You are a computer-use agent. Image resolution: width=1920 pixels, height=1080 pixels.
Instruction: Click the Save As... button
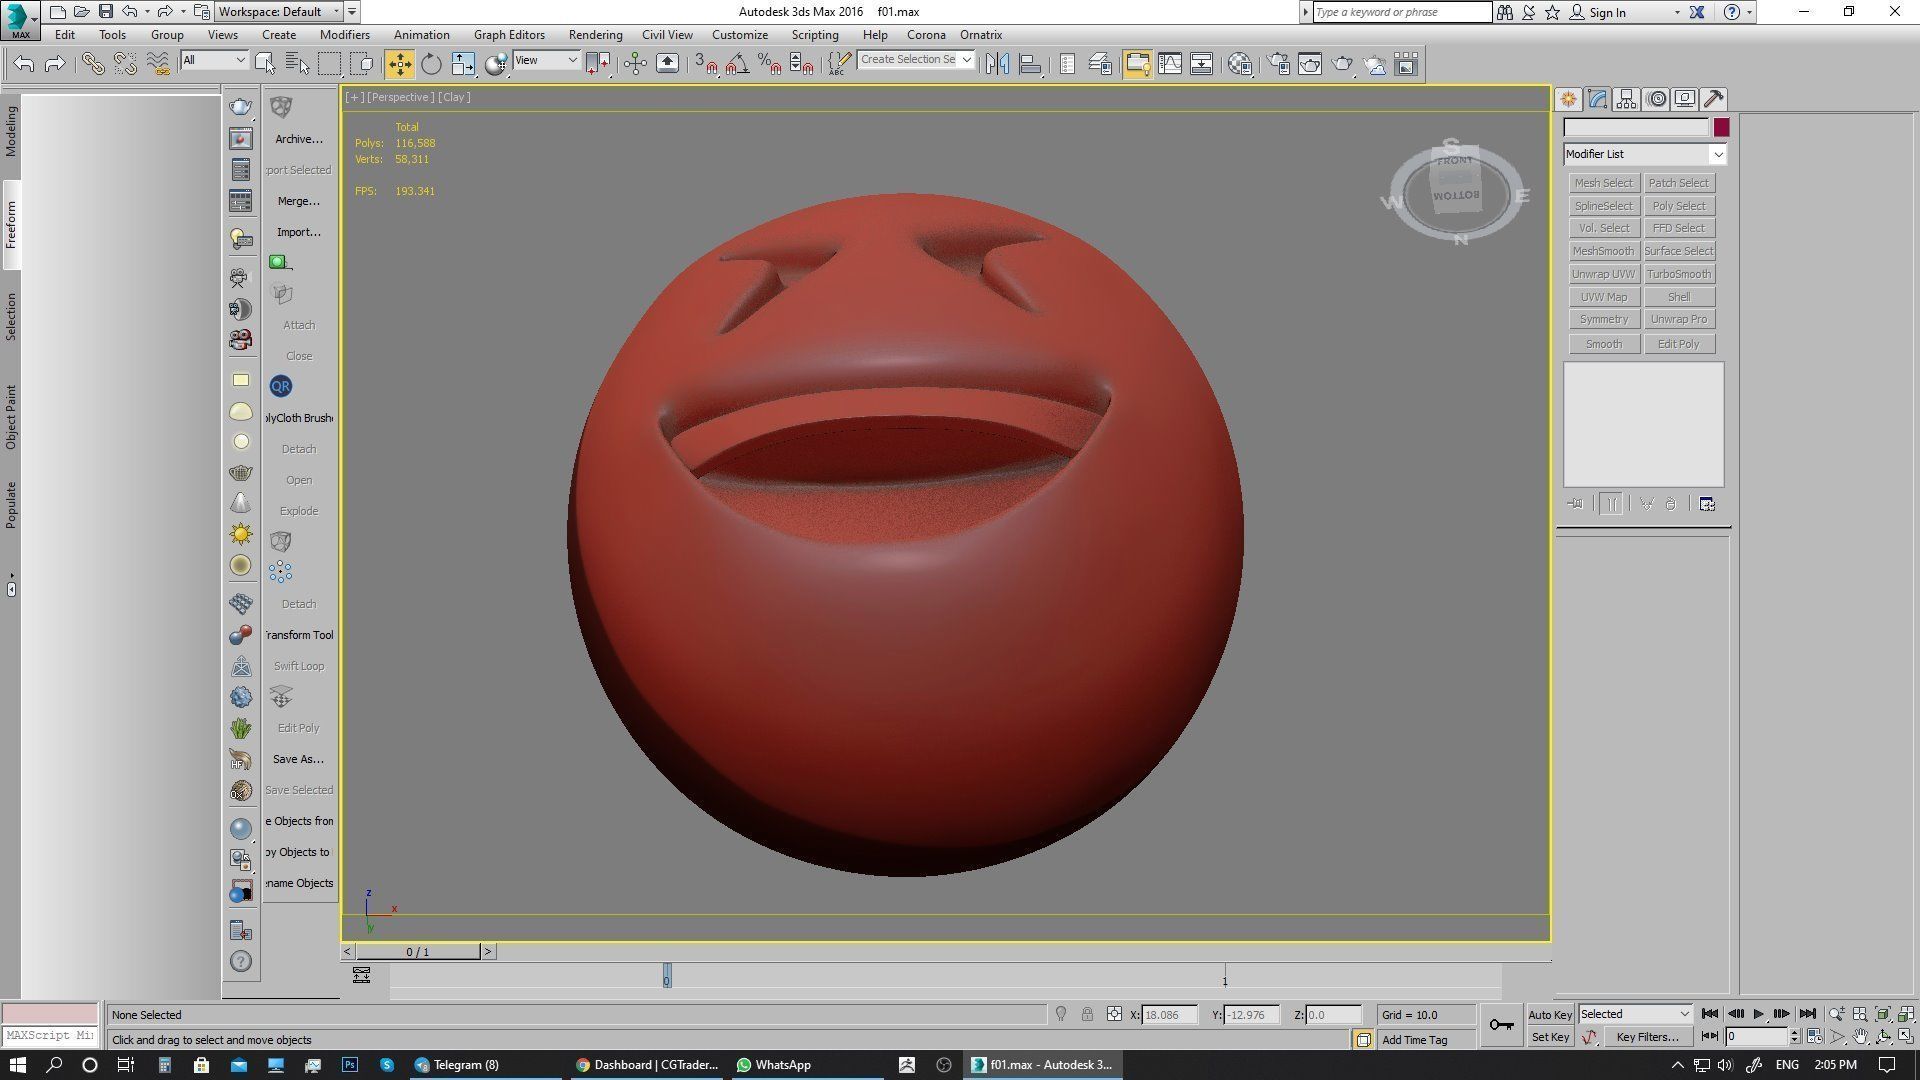pos(299,759)
